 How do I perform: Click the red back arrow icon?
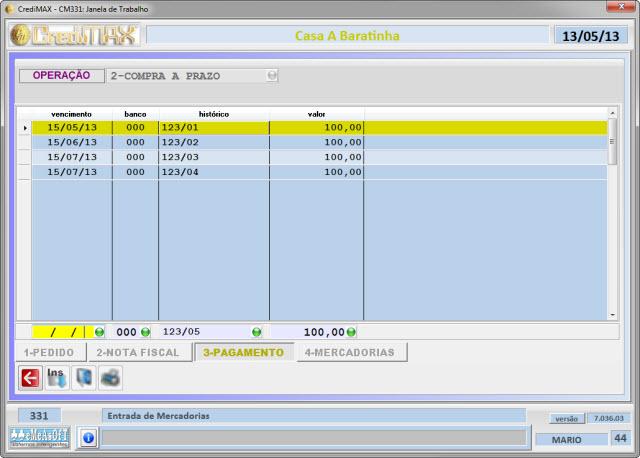pyautogui.click(x=30, y=378)
